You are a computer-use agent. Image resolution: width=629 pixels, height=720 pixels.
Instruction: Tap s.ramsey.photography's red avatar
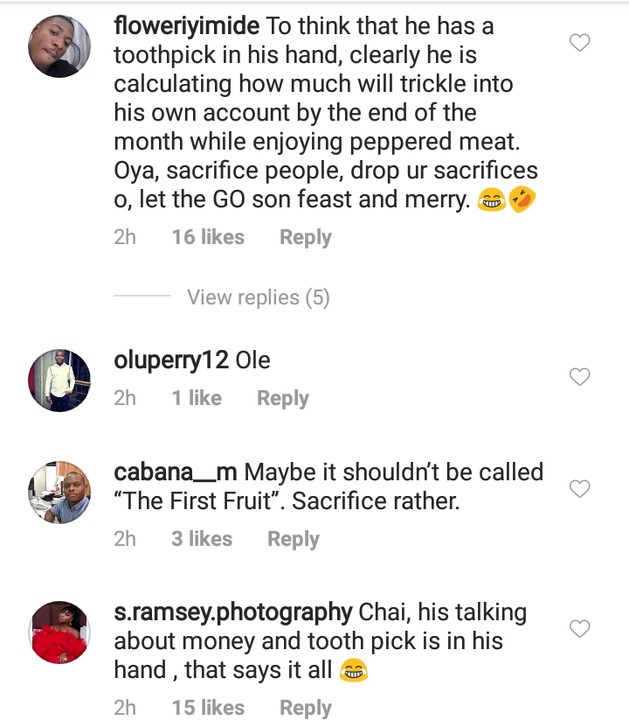(x=57, y=633)
